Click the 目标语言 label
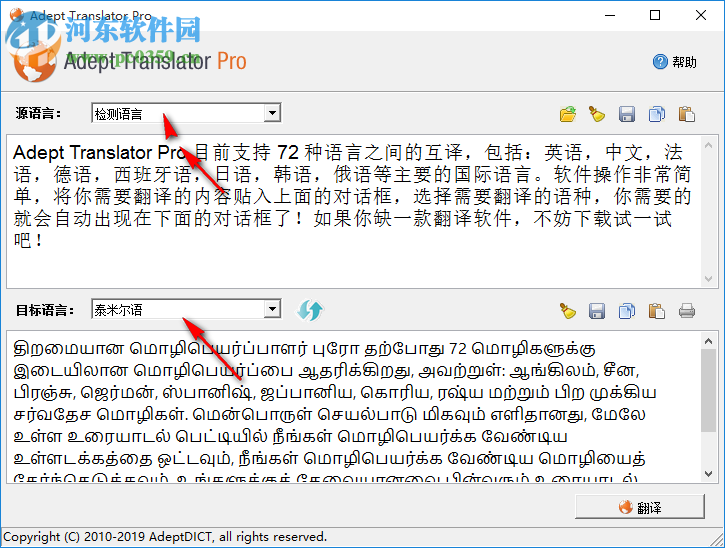Viewport: 725px width, 548px height. coord(45,310)
